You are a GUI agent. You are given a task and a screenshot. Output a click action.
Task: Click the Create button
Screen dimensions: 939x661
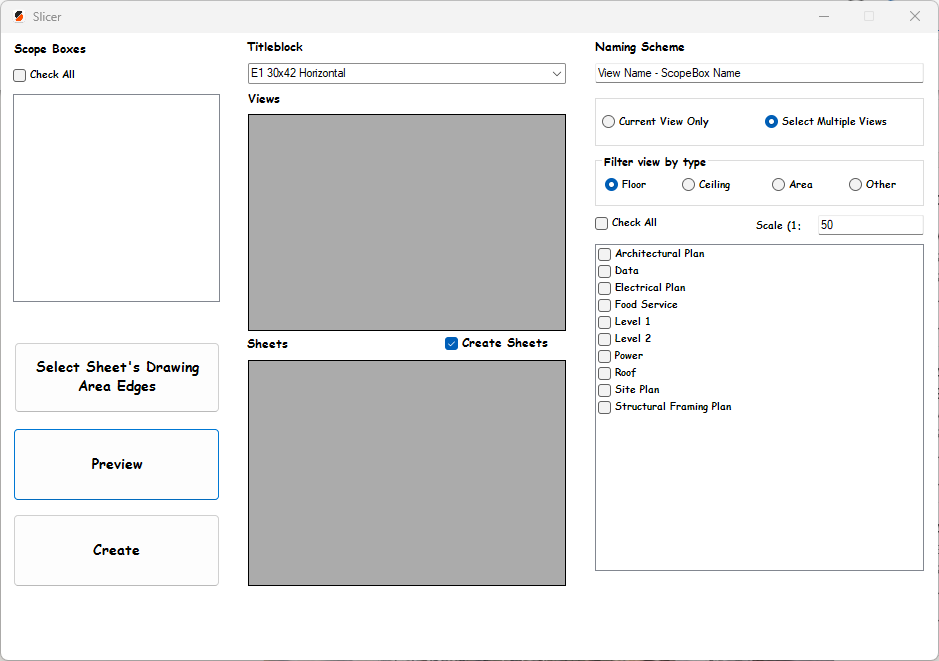click(116, 550)
